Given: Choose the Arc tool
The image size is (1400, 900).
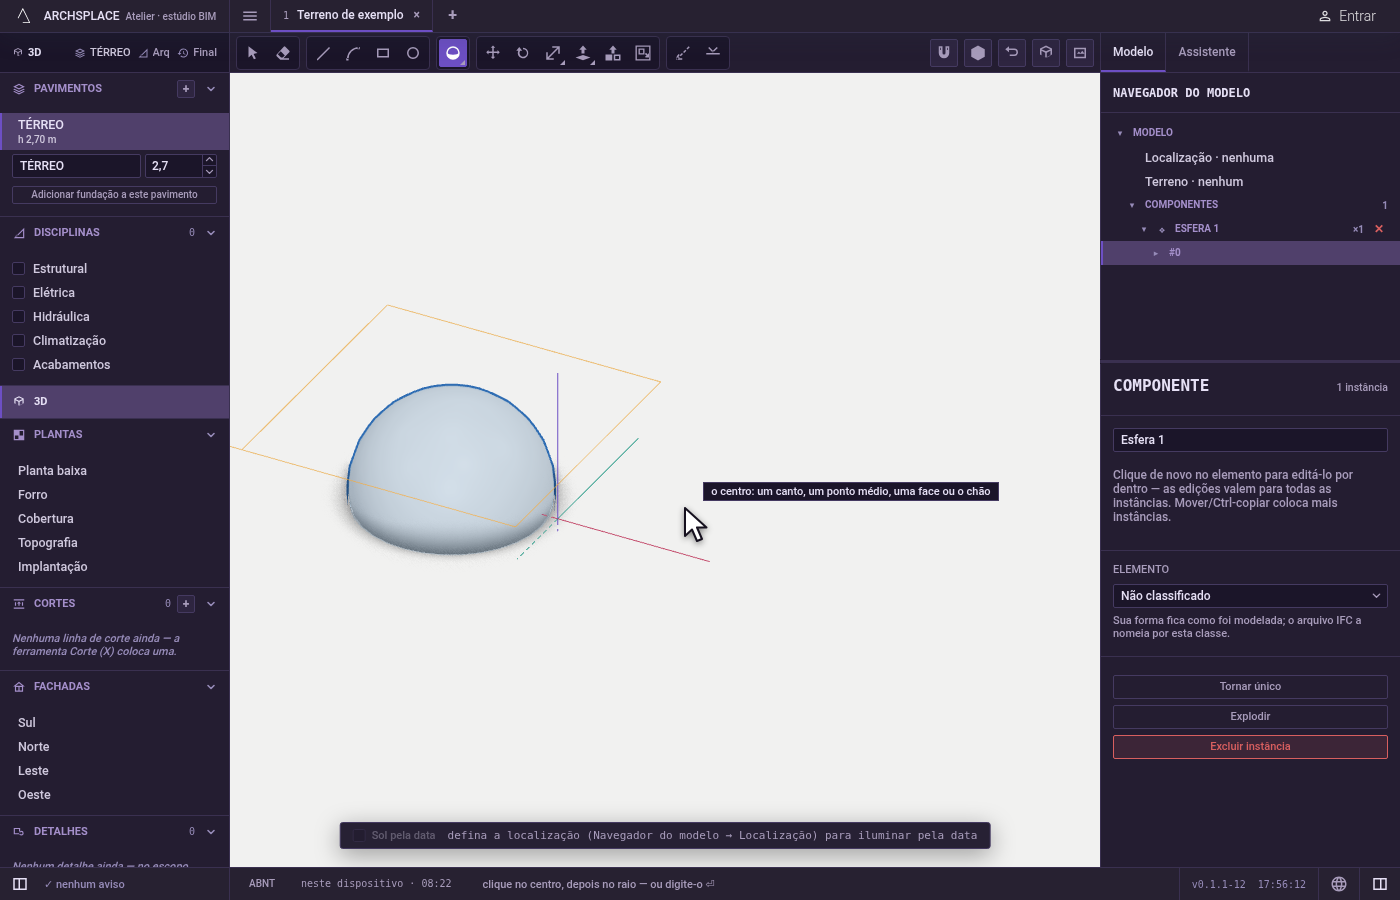Looking at the screenshot, I should tap(353, 53).
